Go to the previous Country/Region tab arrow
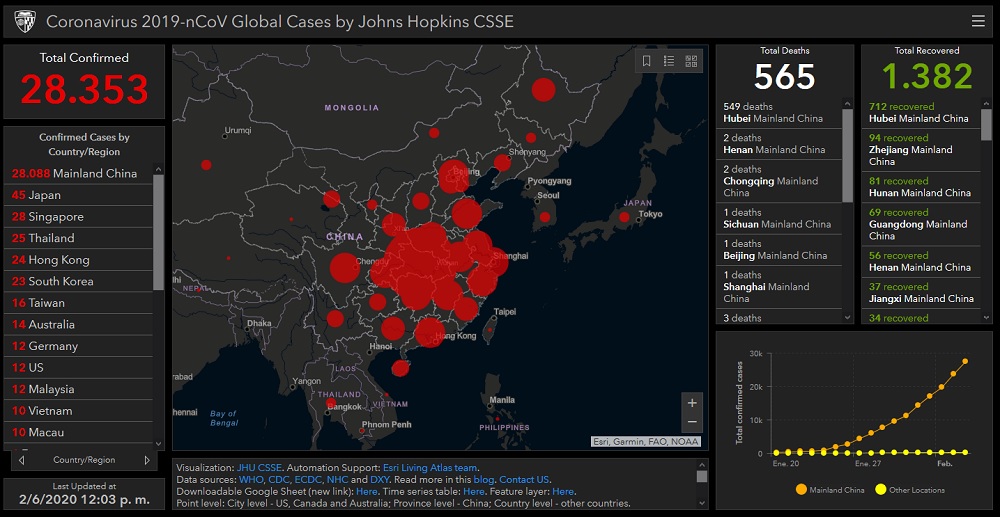 pos(22,461)
